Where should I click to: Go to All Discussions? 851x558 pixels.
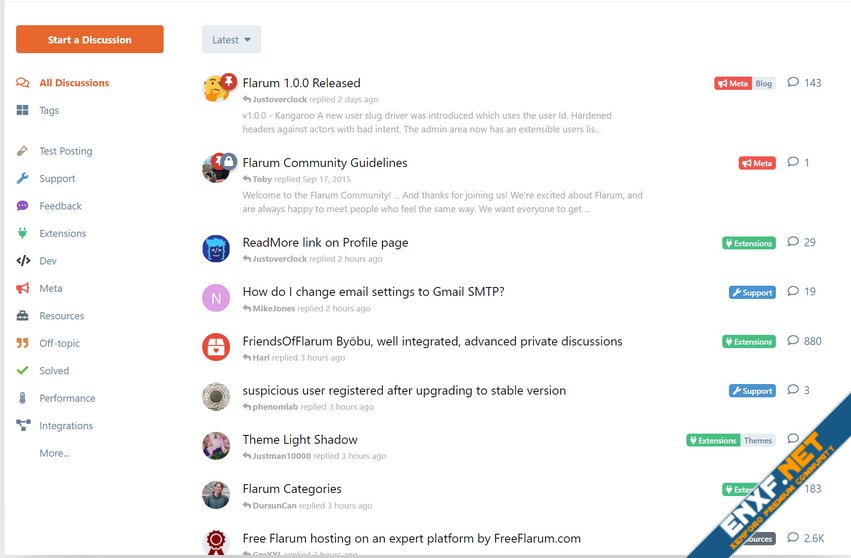pos(74,83)
